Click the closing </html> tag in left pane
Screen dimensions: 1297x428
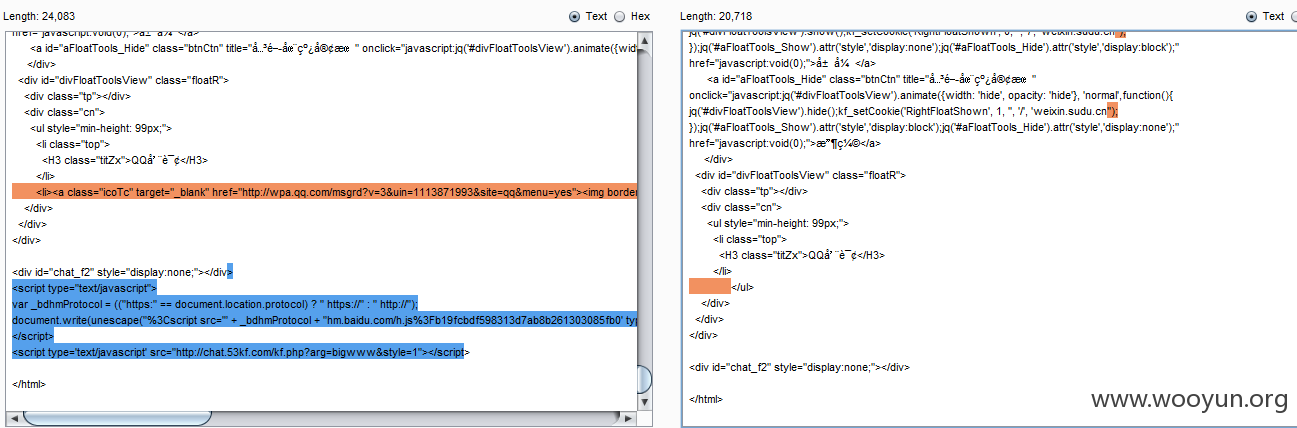[x=28, y=383]
